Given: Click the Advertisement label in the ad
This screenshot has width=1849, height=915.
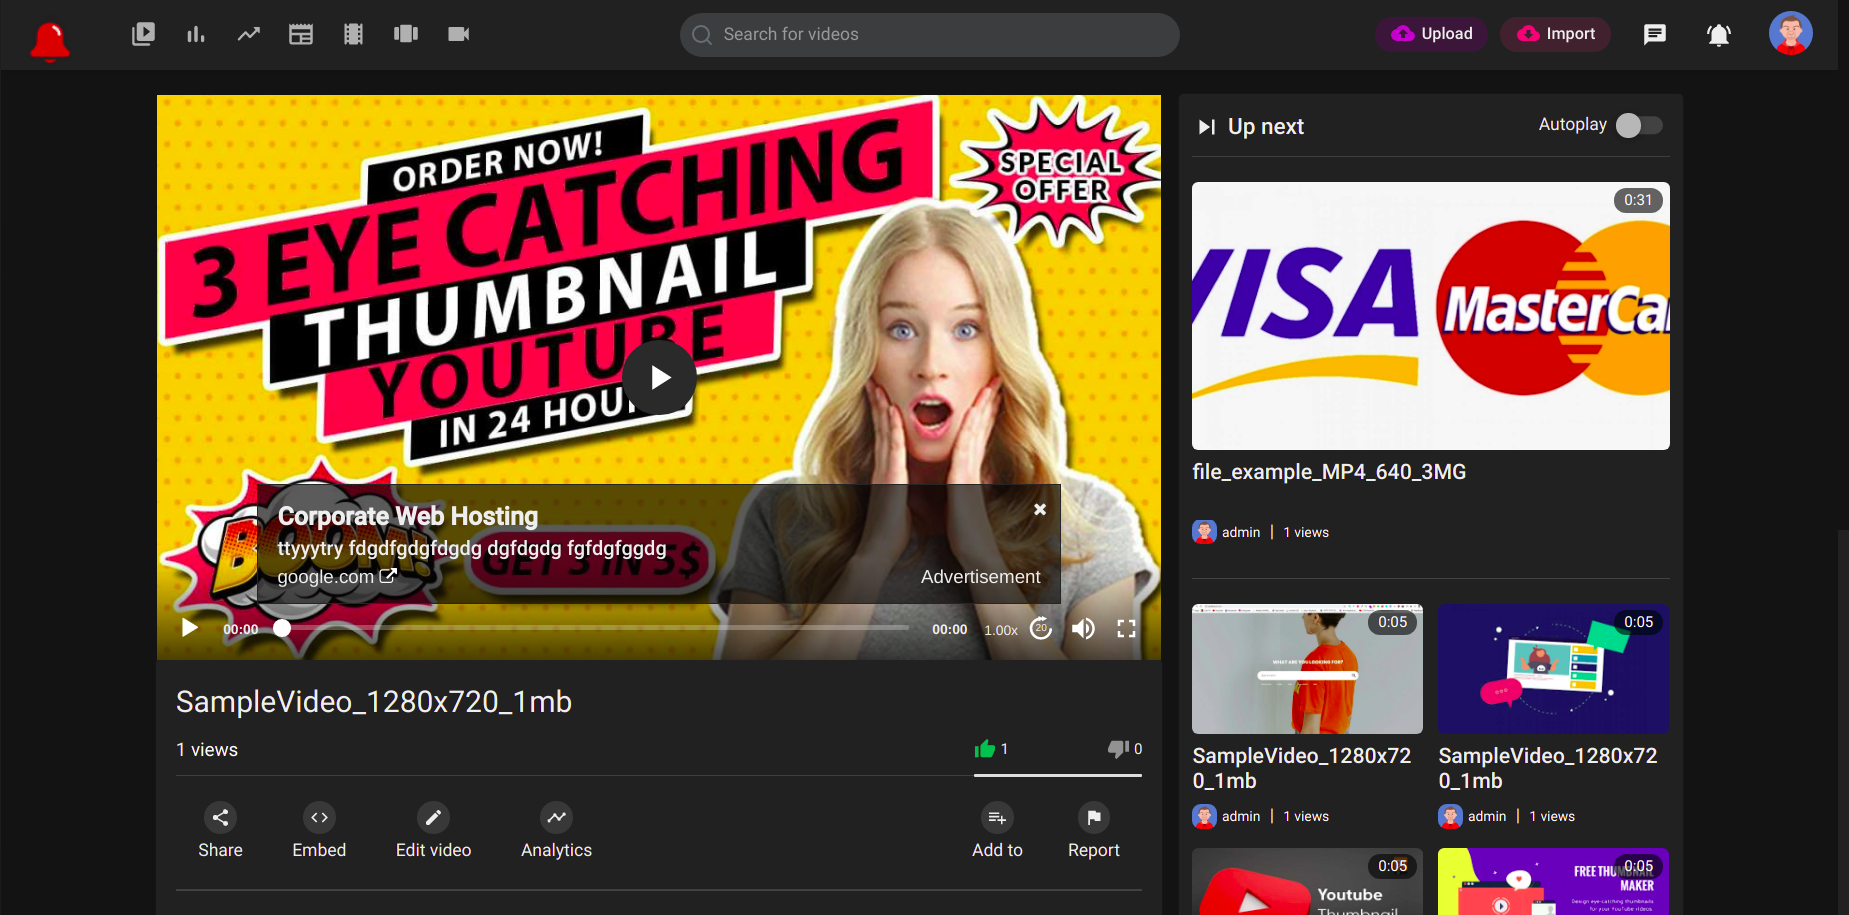Looking at the screenshot, I should [x=980, y=577].
